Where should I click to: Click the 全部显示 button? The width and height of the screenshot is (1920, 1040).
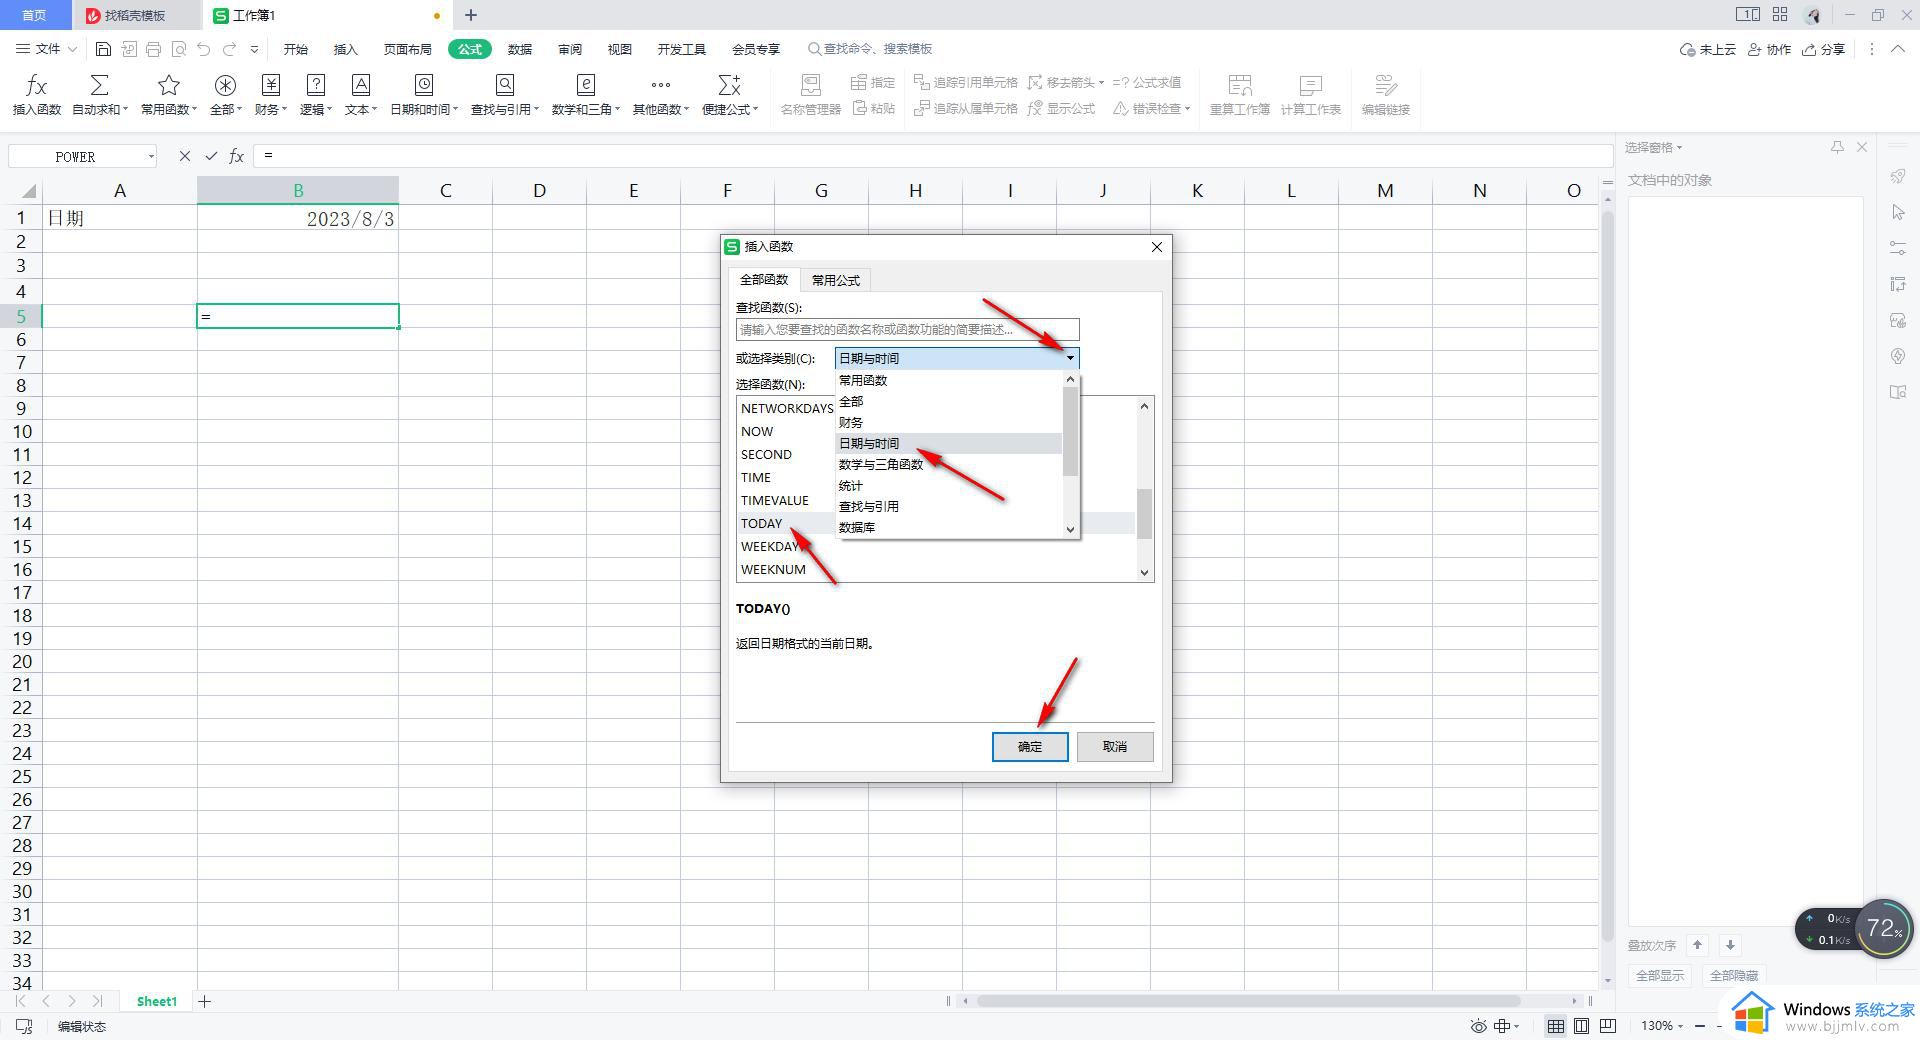click(1660, 975)
